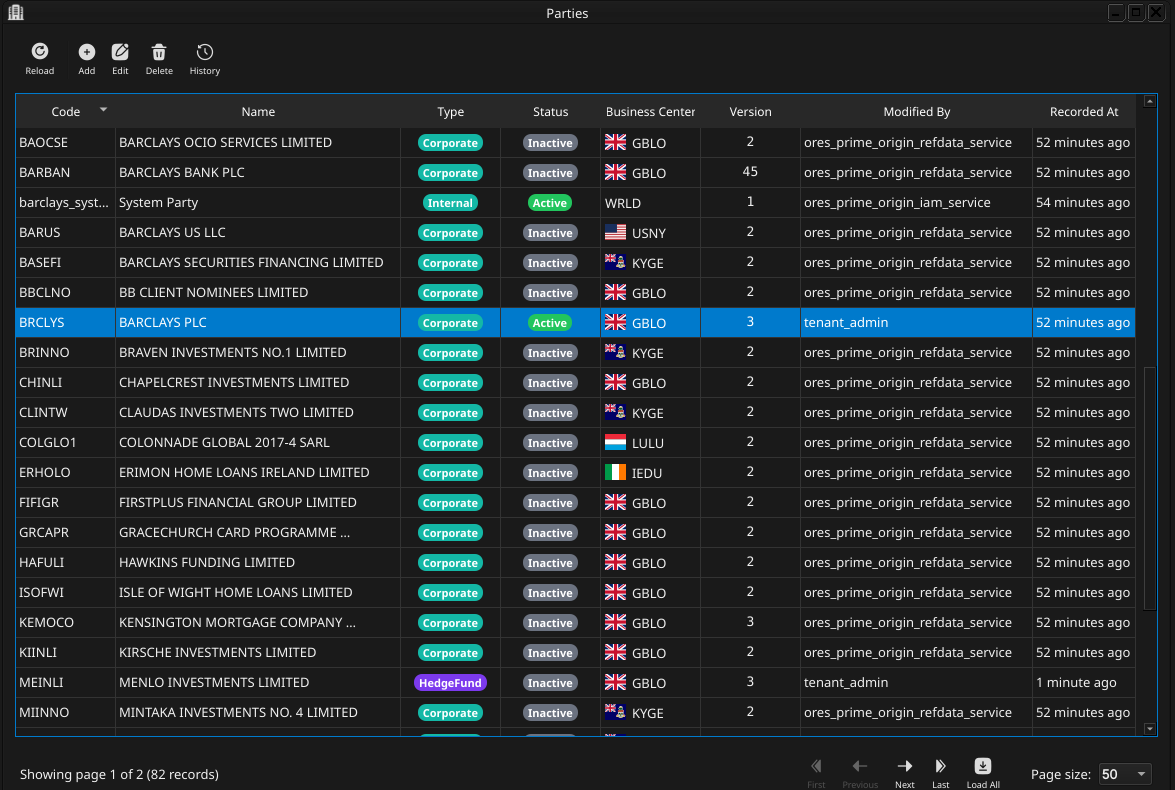Sort by Modified By column header

(x=916, y=112)
